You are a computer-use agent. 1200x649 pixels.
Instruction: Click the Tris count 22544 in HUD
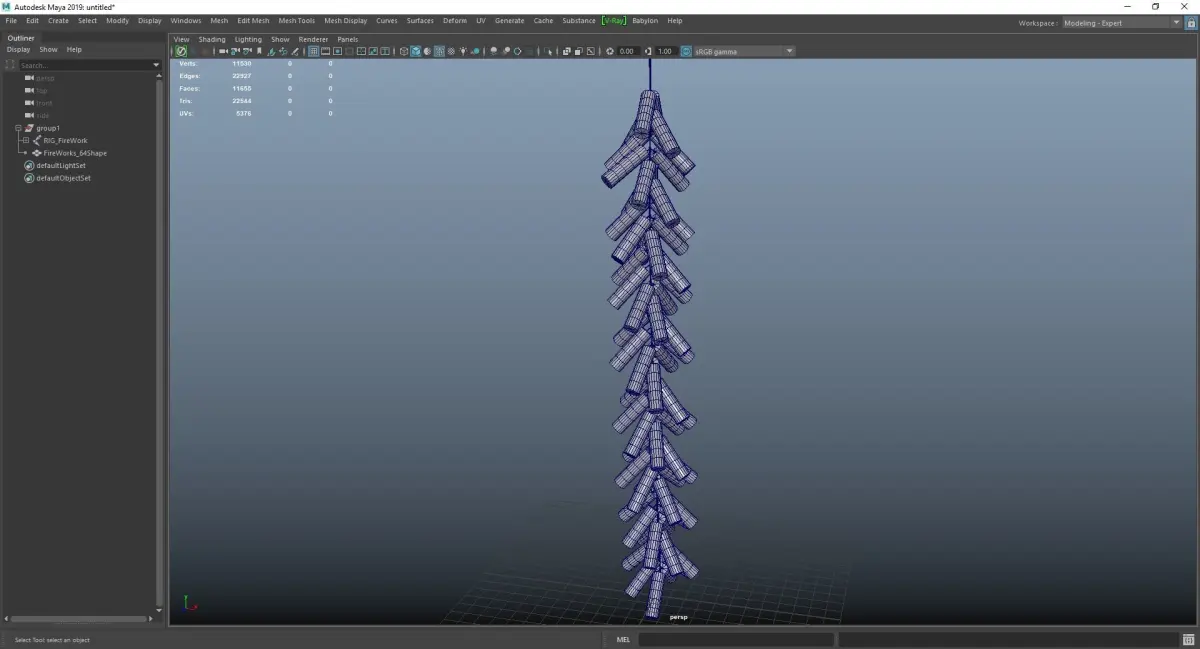[x=241, y=101]
